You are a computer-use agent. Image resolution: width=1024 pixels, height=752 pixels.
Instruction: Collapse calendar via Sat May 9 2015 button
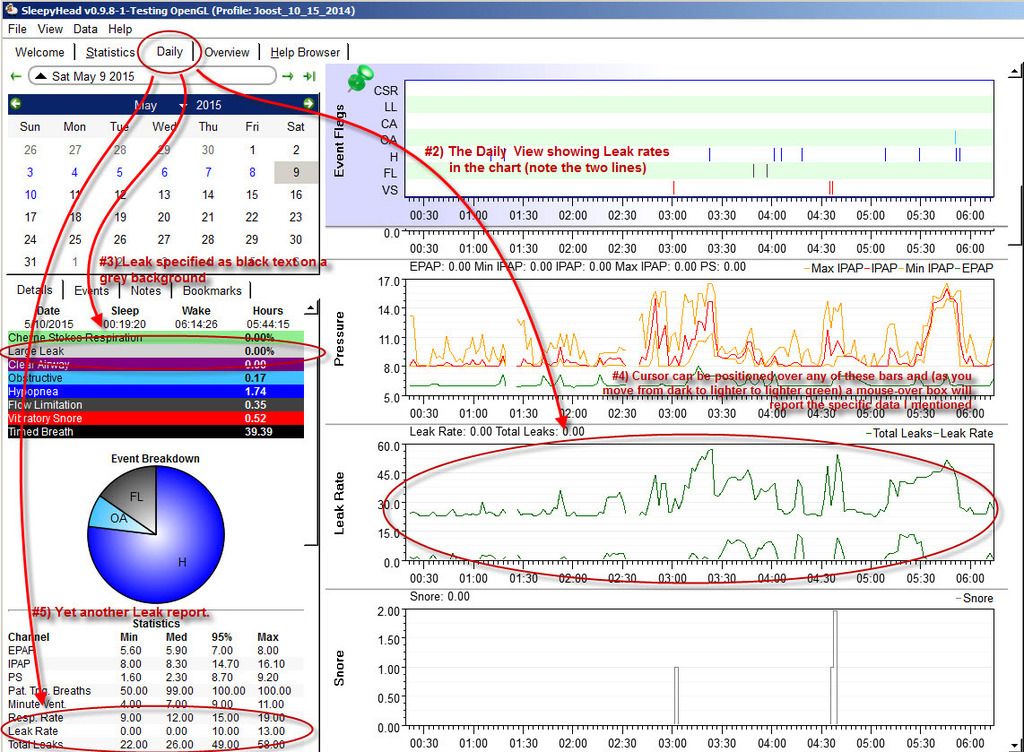[152, 76]
